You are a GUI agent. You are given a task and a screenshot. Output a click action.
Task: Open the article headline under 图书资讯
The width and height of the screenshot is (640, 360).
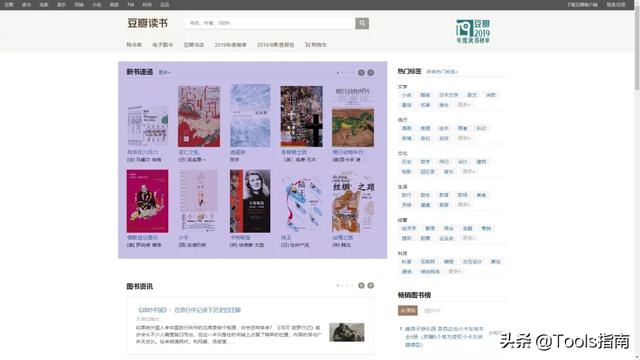(189, 310)
